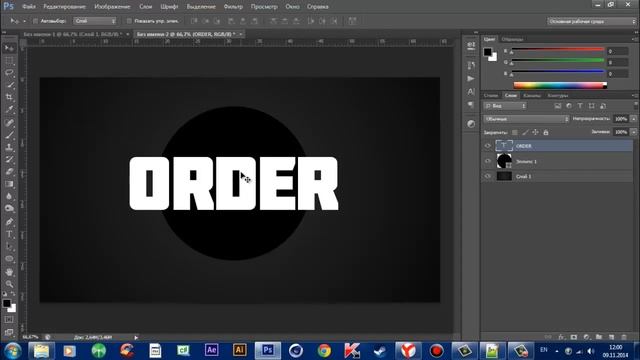Open the layer blend mode dropdown
Viewport: 640px width, 360px height.
526,119
